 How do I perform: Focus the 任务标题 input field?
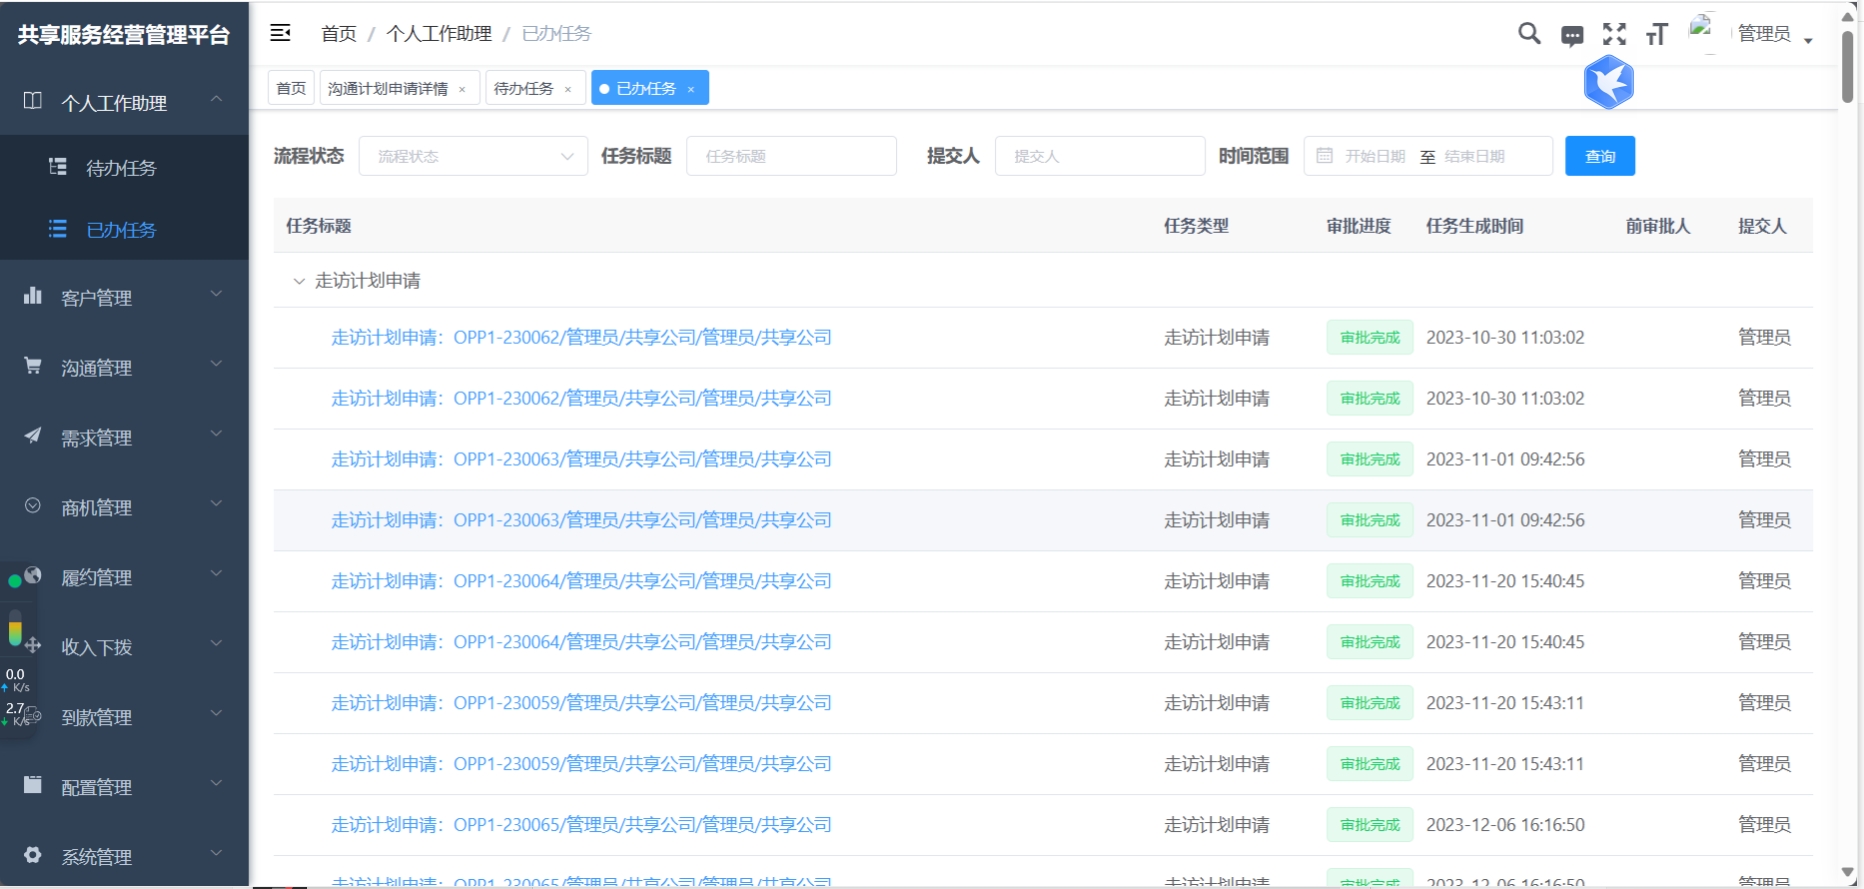[791, 156]
